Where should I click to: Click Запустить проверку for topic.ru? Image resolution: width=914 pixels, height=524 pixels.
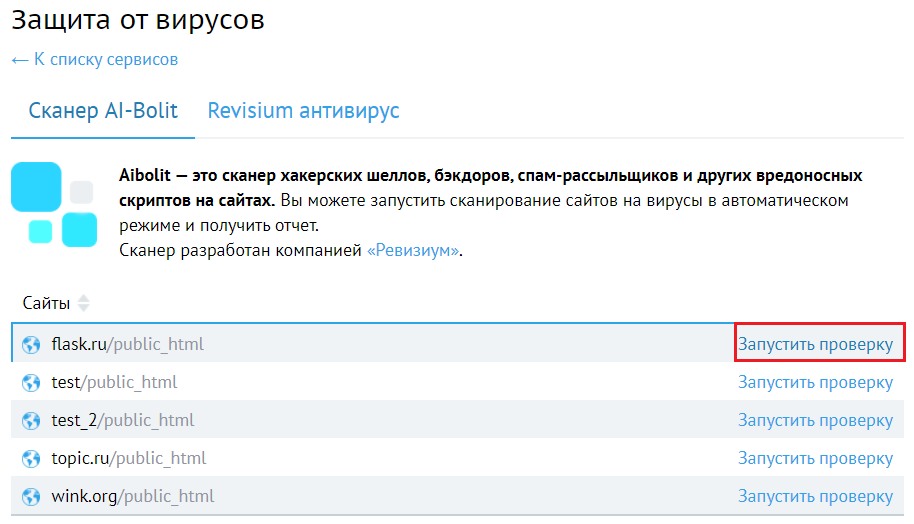point(815,459)
